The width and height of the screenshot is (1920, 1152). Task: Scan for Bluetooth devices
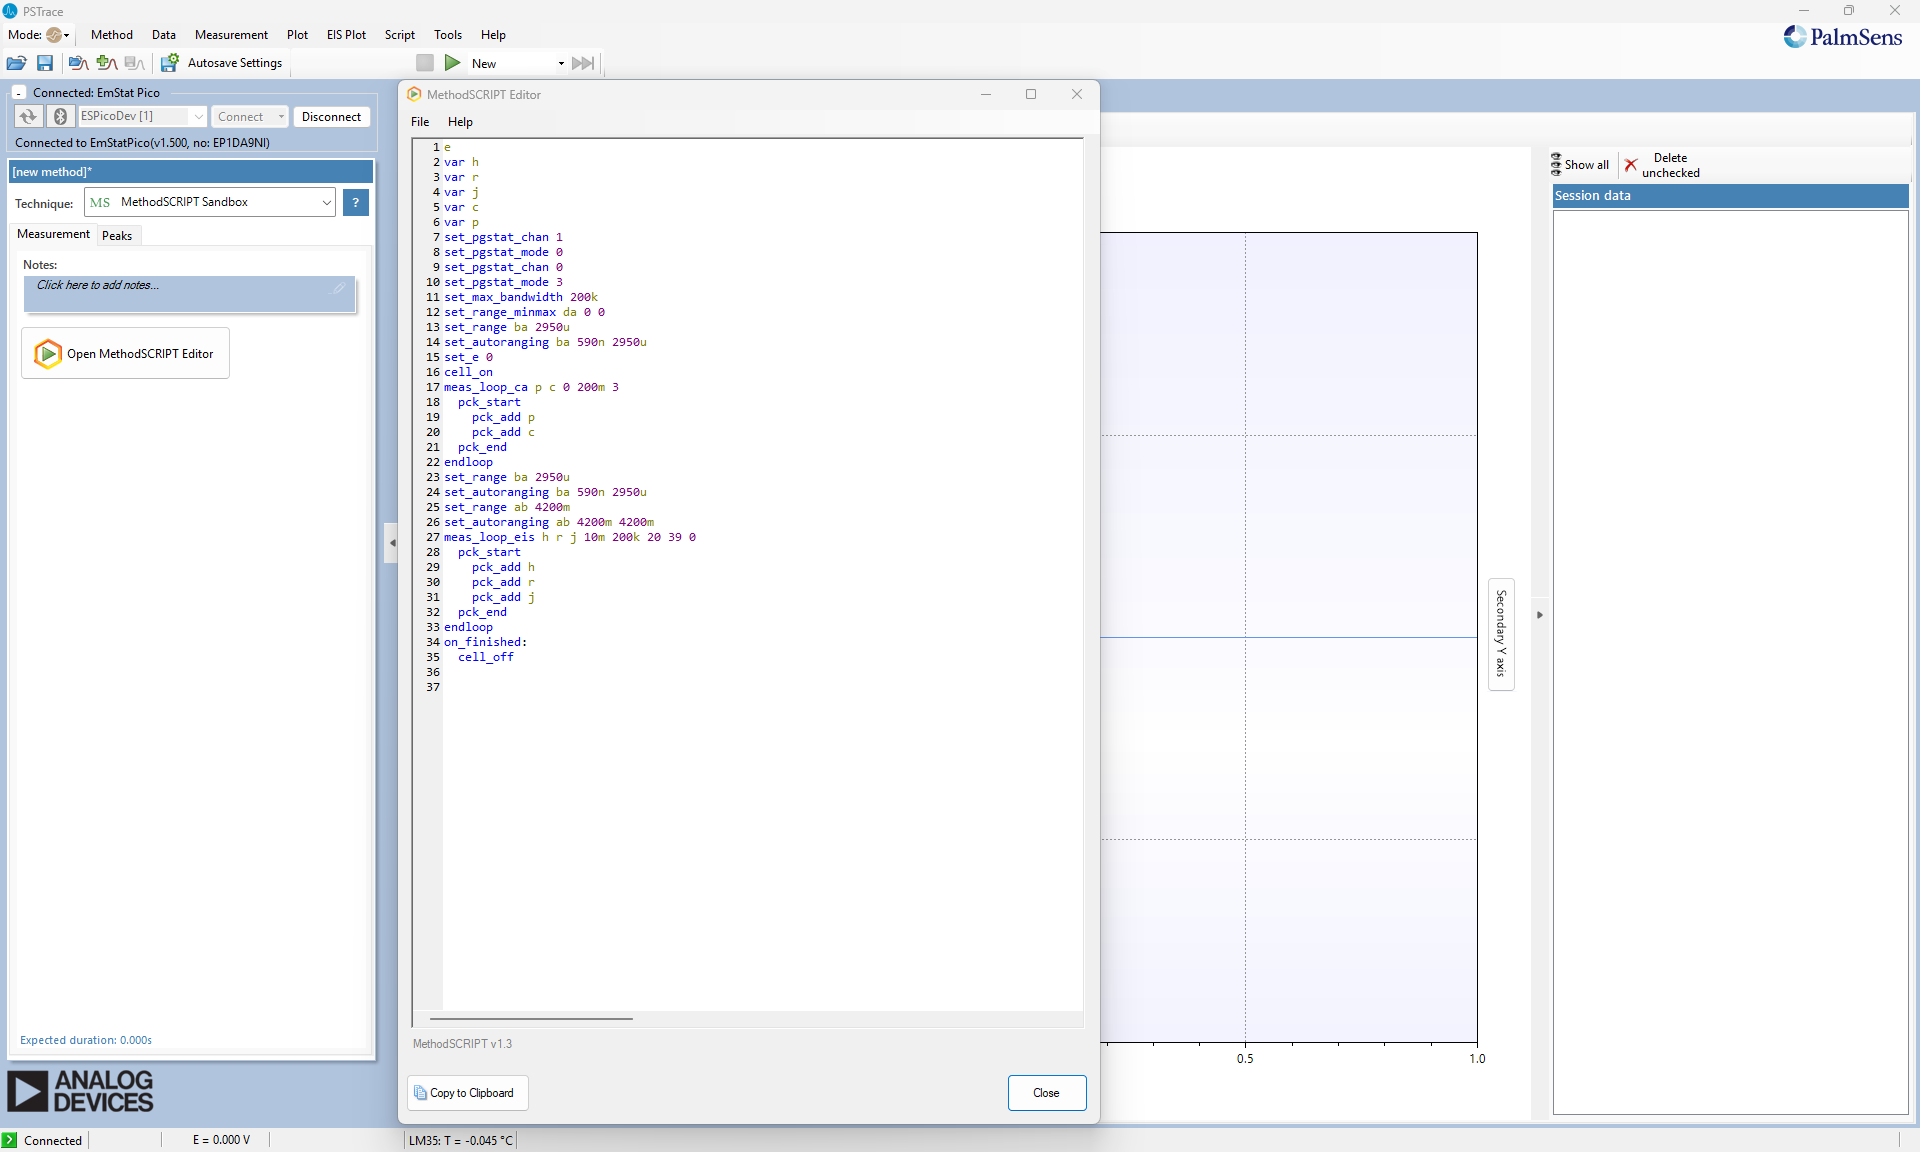(60, 116)
